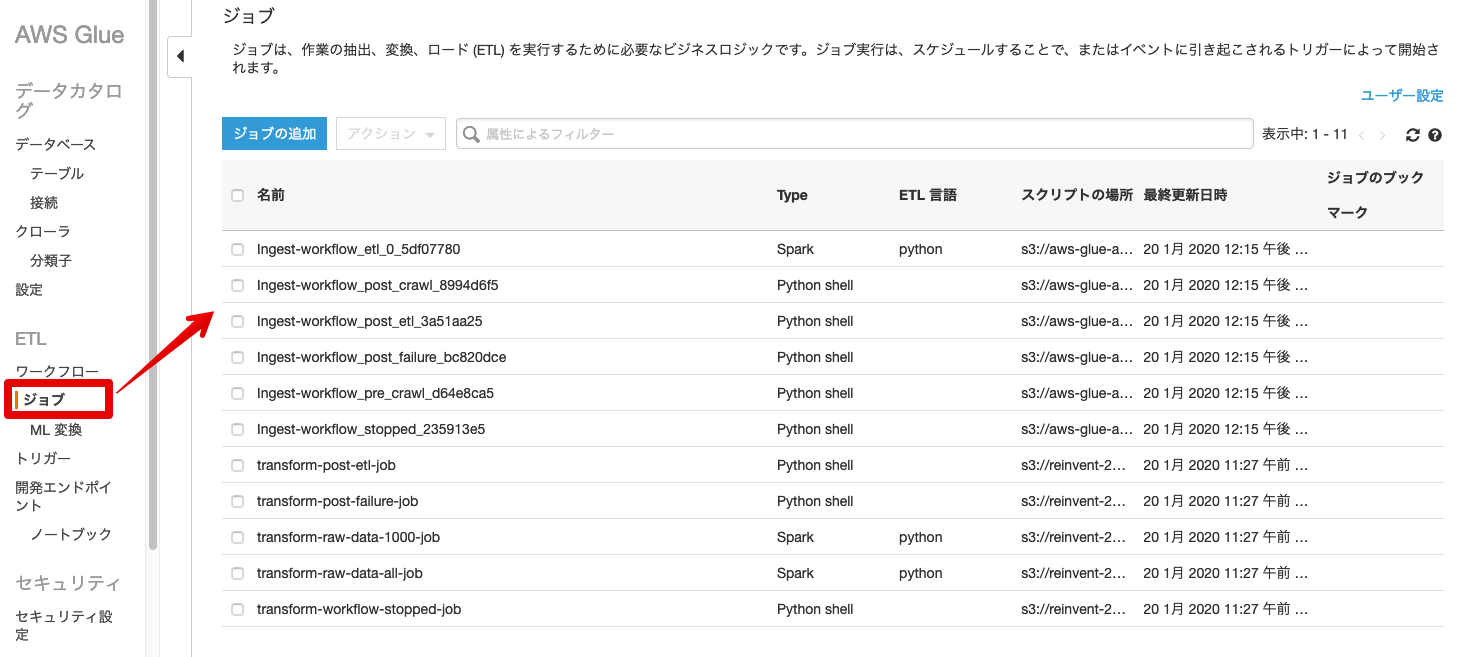
Task: Open ワークフロー in the ETL sidebar
Action: [x=57, y=371]
